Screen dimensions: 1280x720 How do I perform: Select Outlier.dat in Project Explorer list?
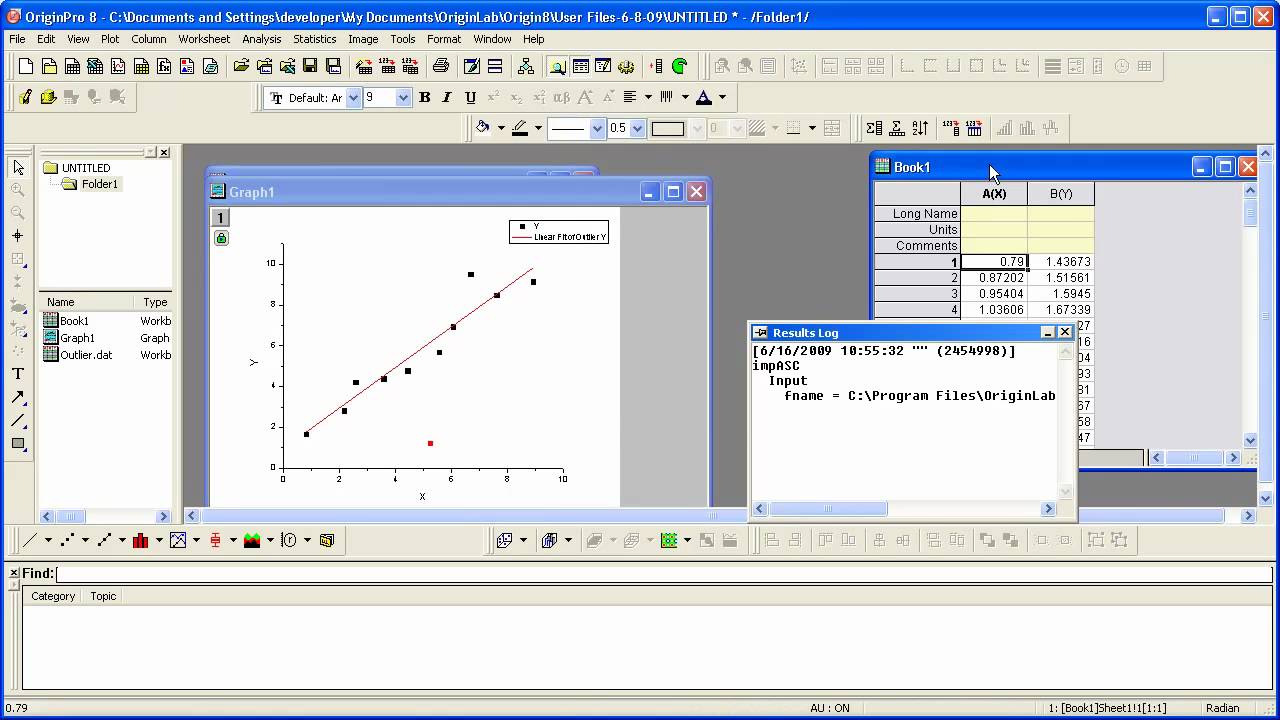coord(86,355)
